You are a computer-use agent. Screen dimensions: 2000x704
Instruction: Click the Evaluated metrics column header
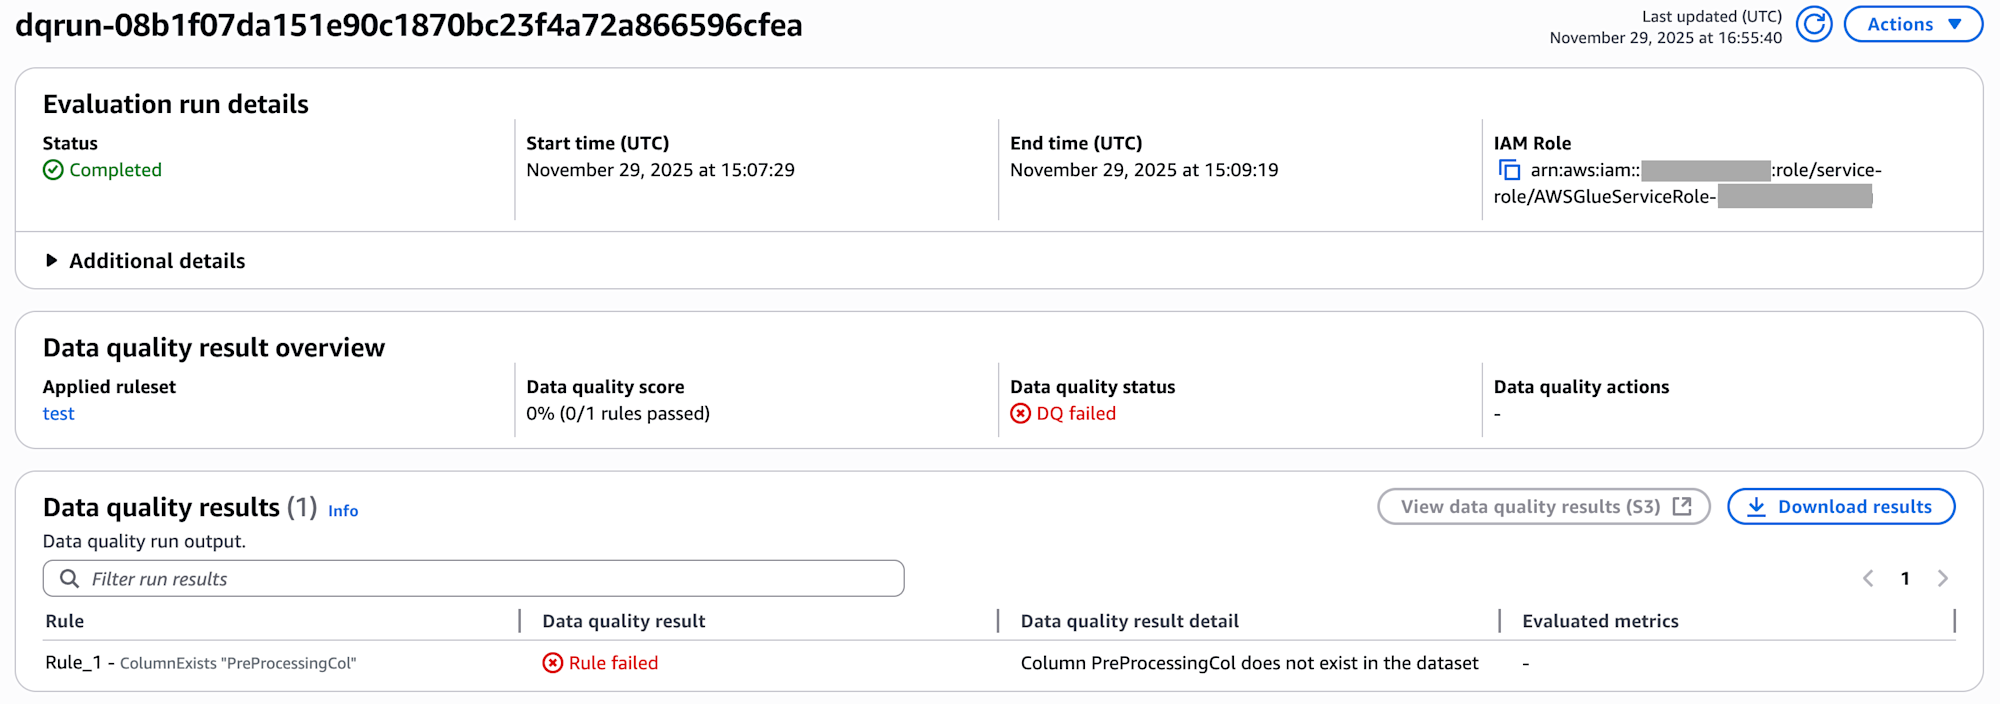[x=1600, y=621]
